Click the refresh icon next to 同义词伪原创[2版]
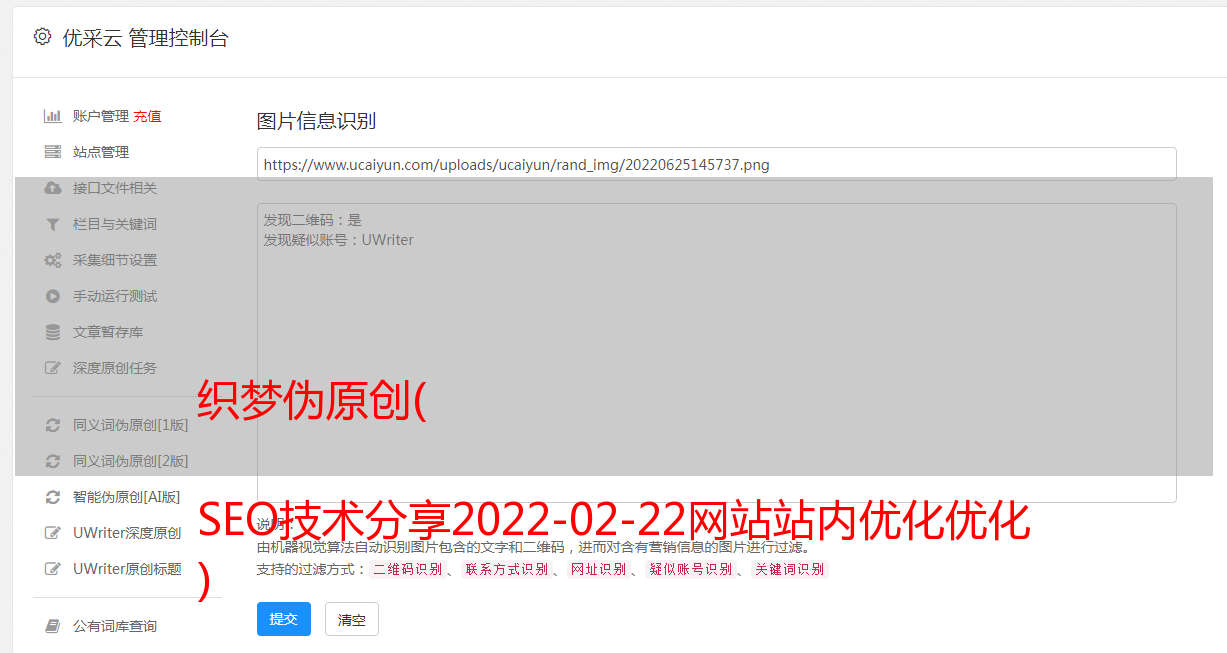Image resolution: width=1227 pixels, height=653 pixels. pos(53,461)
